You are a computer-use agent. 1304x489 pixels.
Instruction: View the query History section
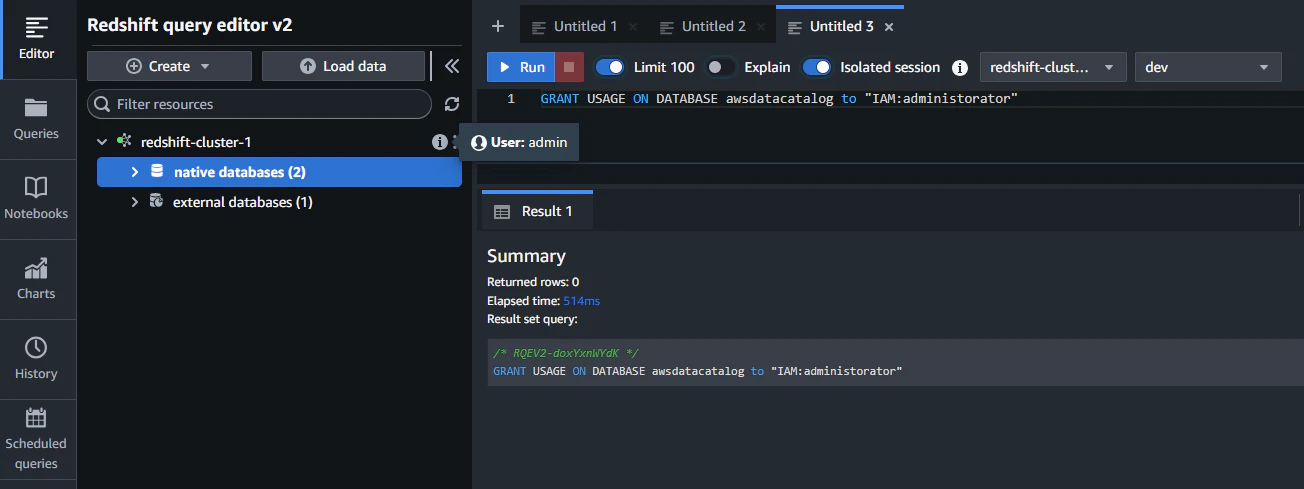37,359
